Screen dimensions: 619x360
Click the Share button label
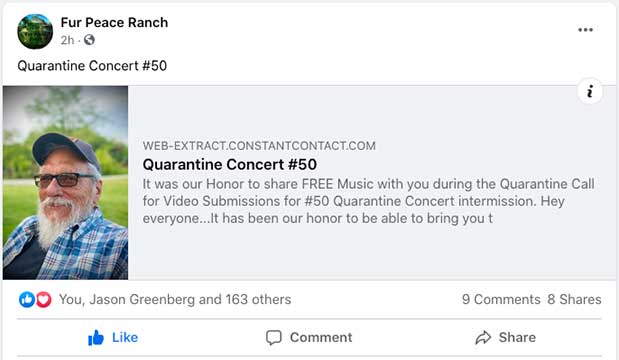tap(517, 338)
